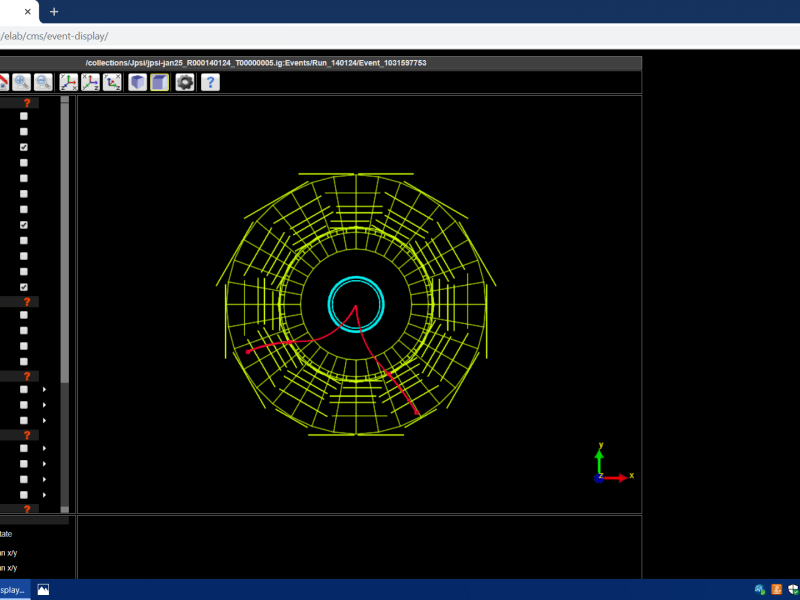Viewport: 800px width, 600px height.
Task: Click the axis-view icon left of the perspective cube
Action: click(x=113, y=83)
